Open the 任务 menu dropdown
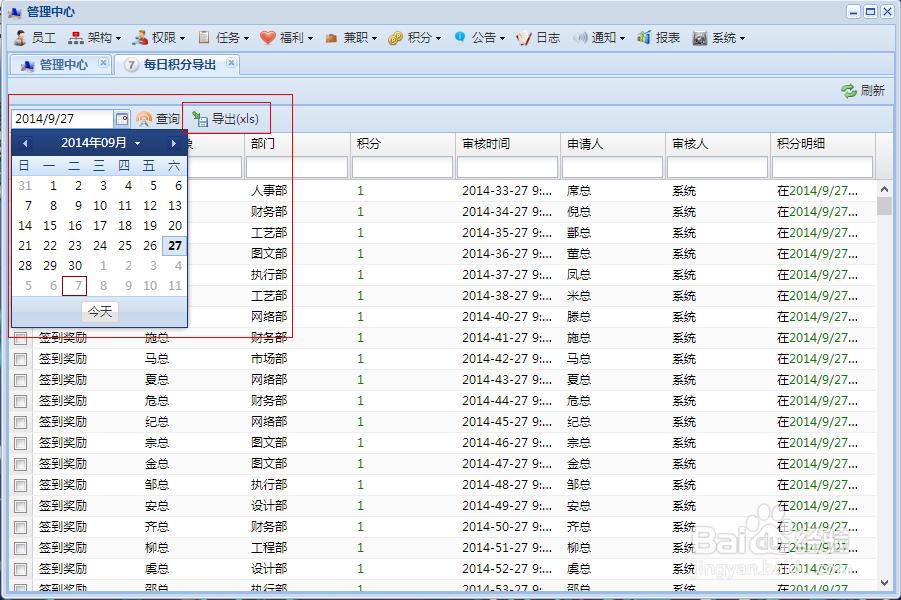The height and width of the screenshot is (600, 901). [224, 38]
